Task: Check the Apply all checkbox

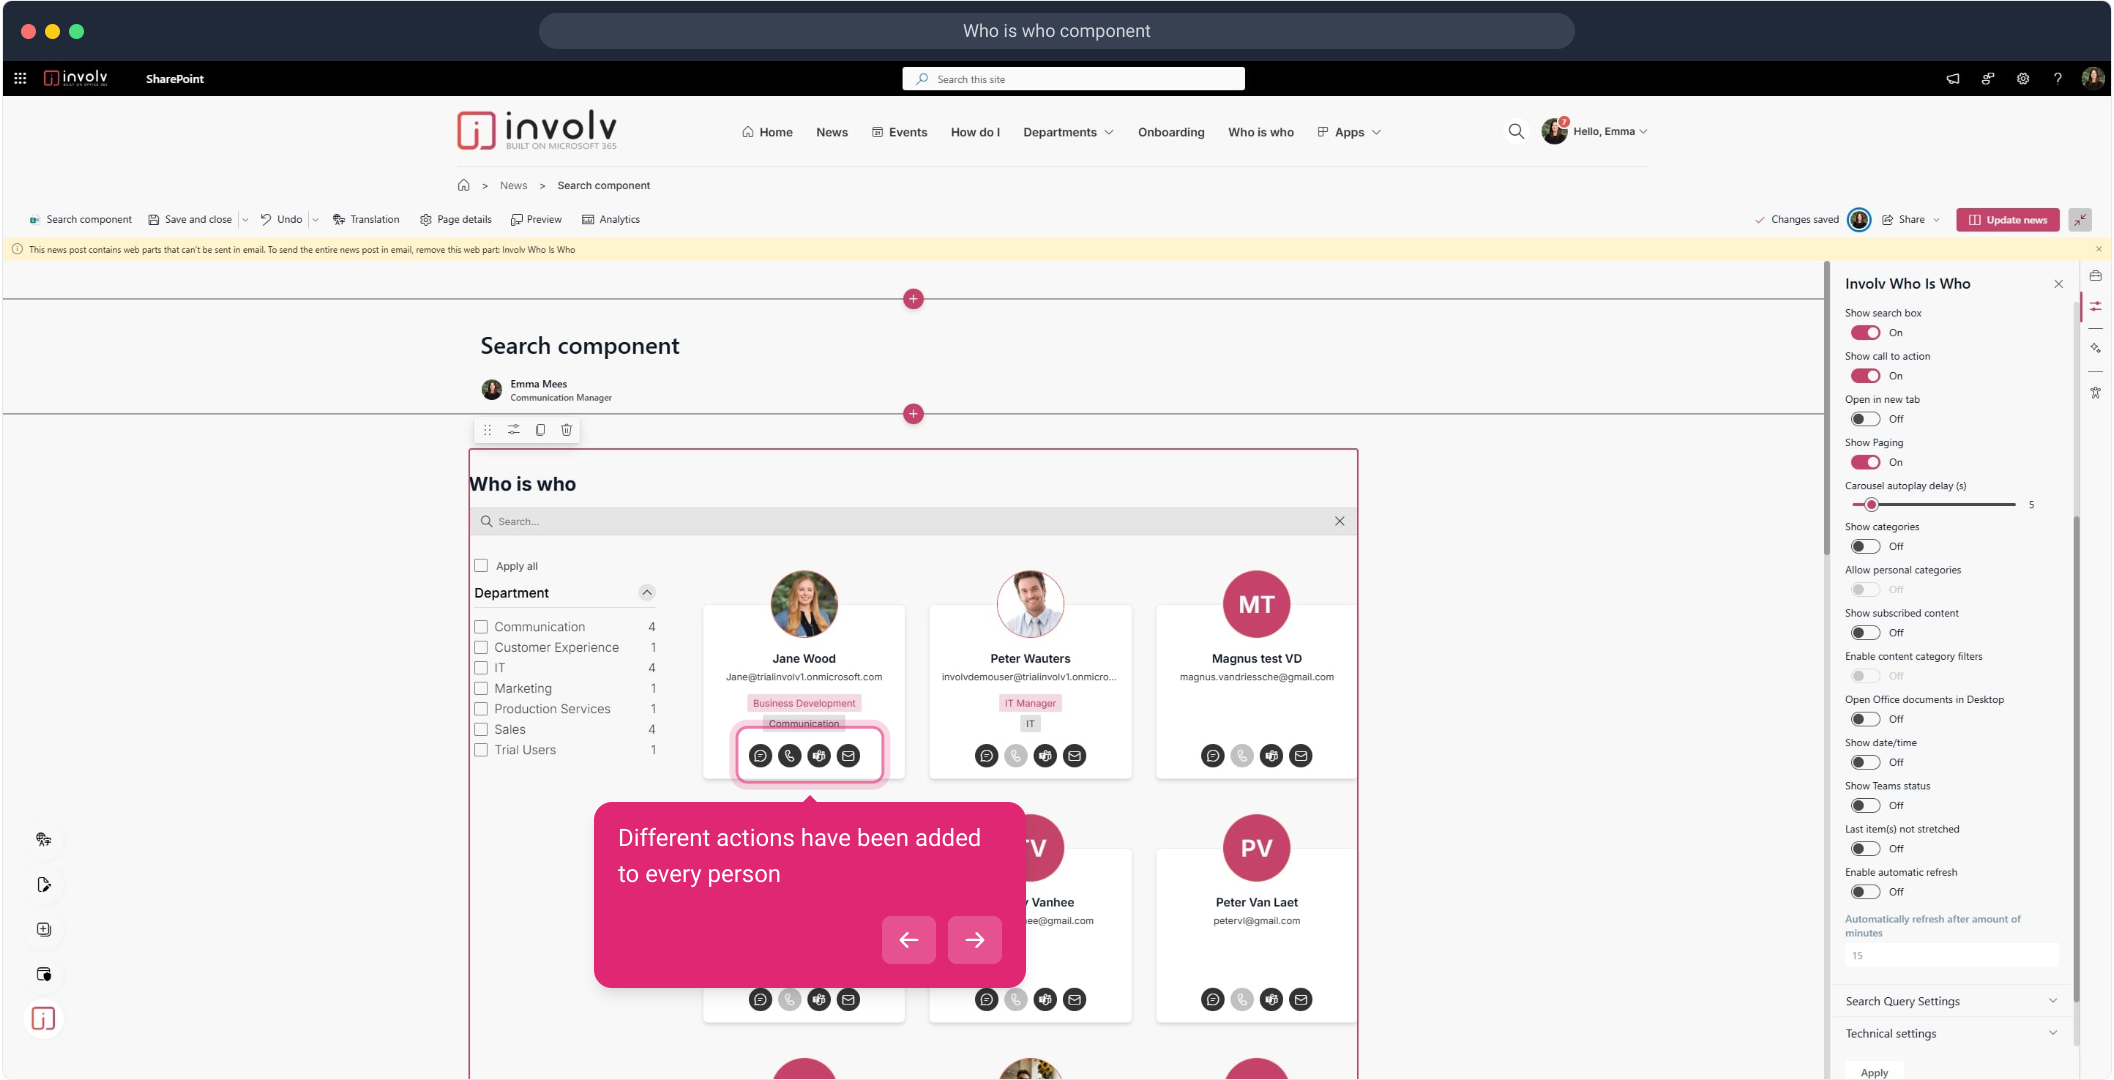Action: pos(481,565)
